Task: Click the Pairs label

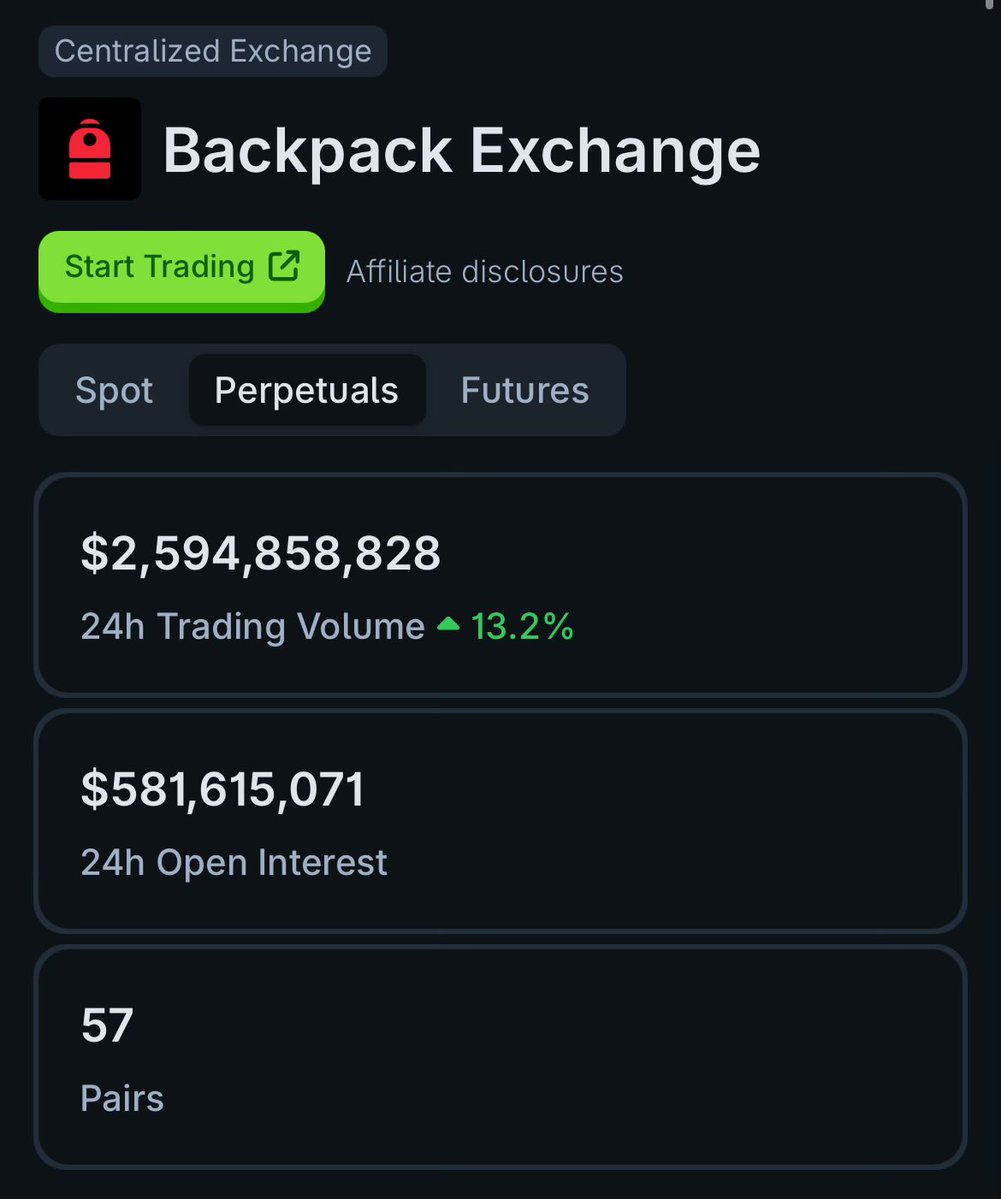Action: (x=122, y=1099)
